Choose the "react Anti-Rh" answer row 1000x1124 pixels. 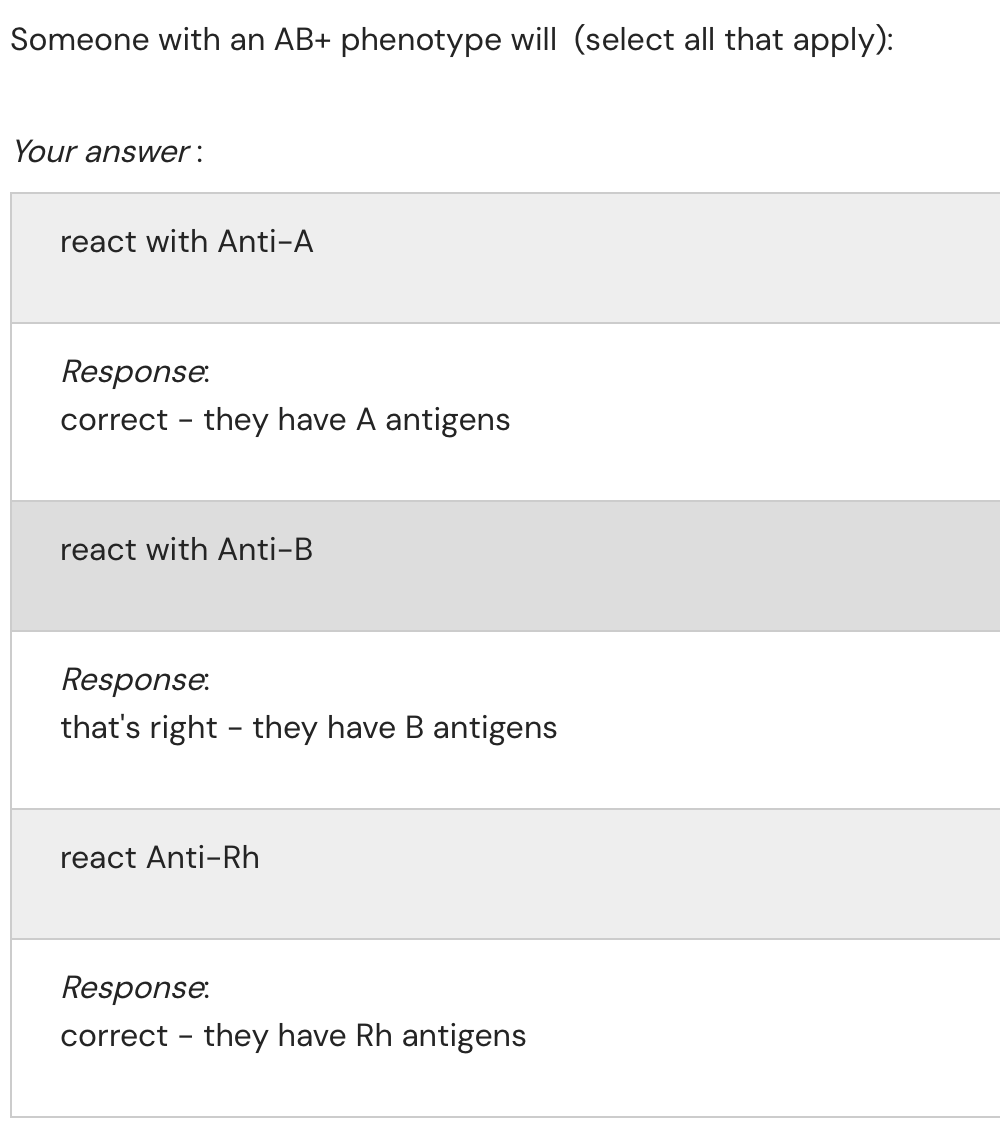(x=160, y=858)
